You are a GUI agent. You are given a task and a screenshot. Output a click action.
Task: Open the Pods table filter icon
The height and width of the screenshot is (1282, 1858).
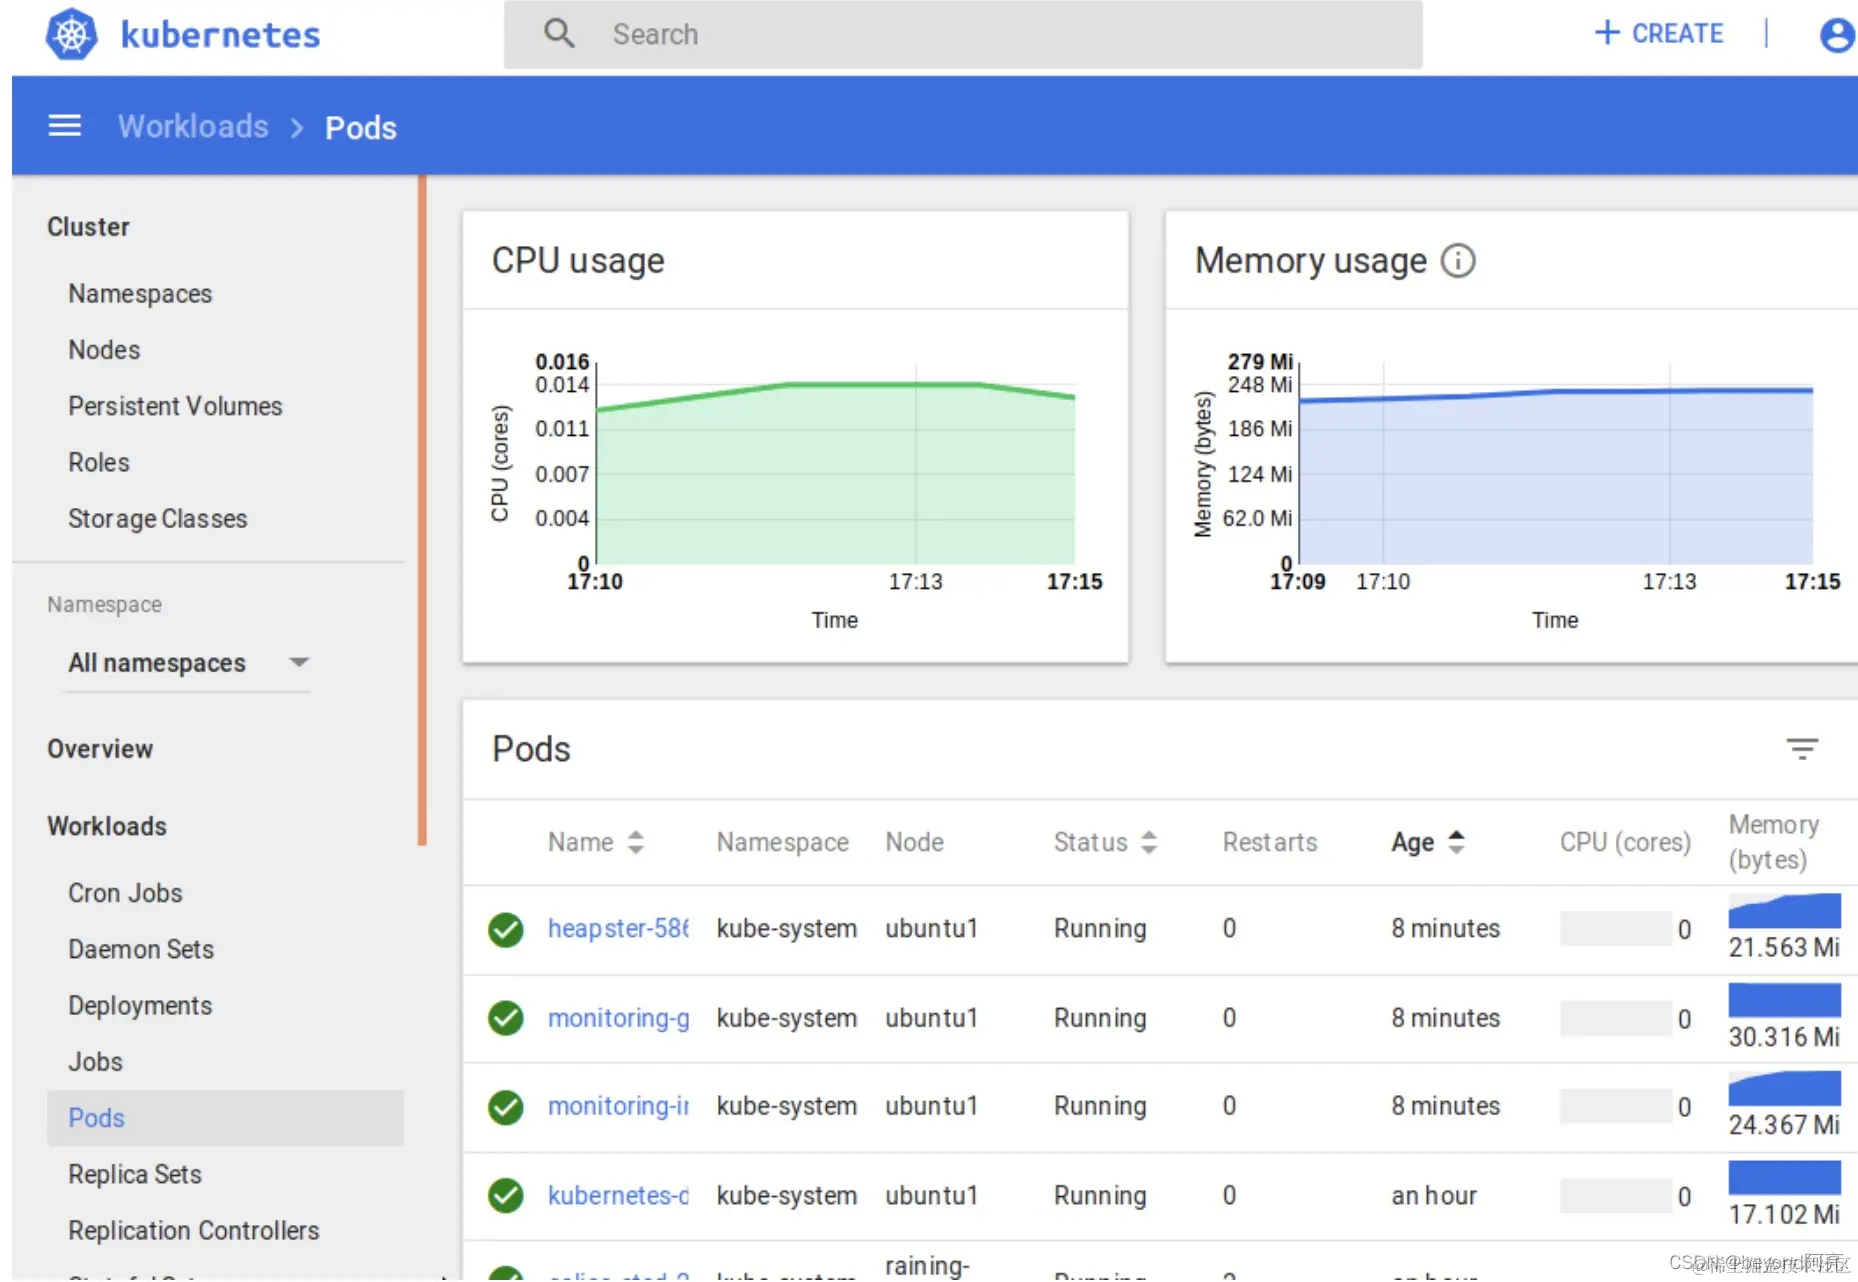(1802, 748)
